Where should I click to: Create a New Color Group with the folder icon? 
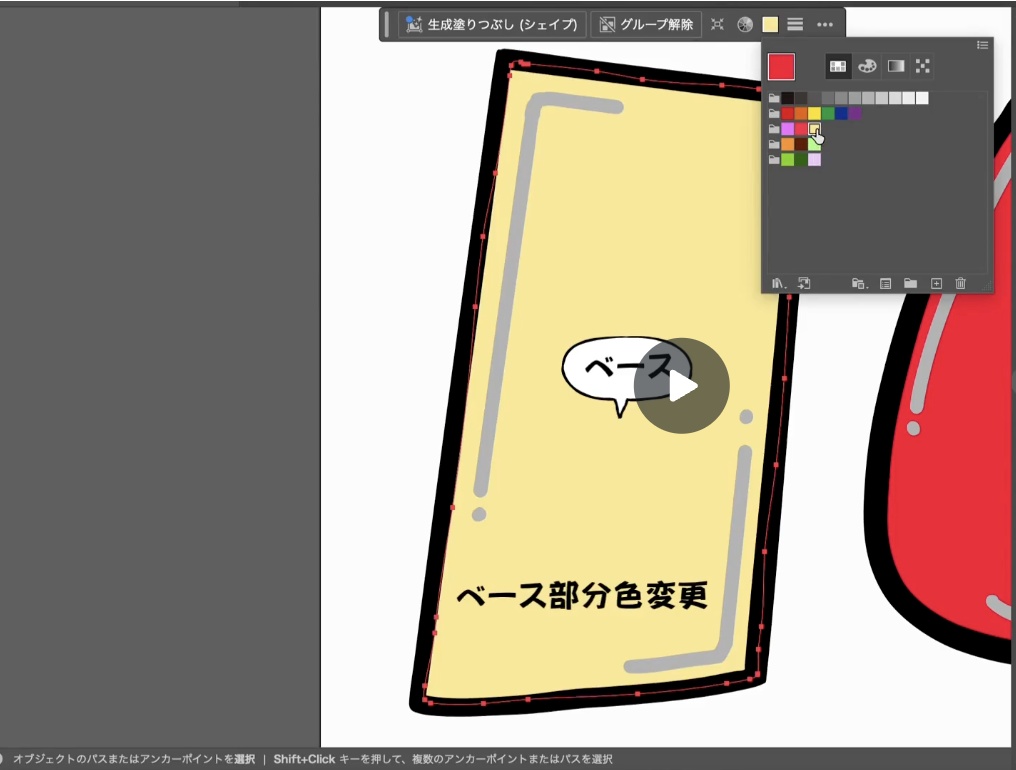pyautogui.click(x=911, y=283)
